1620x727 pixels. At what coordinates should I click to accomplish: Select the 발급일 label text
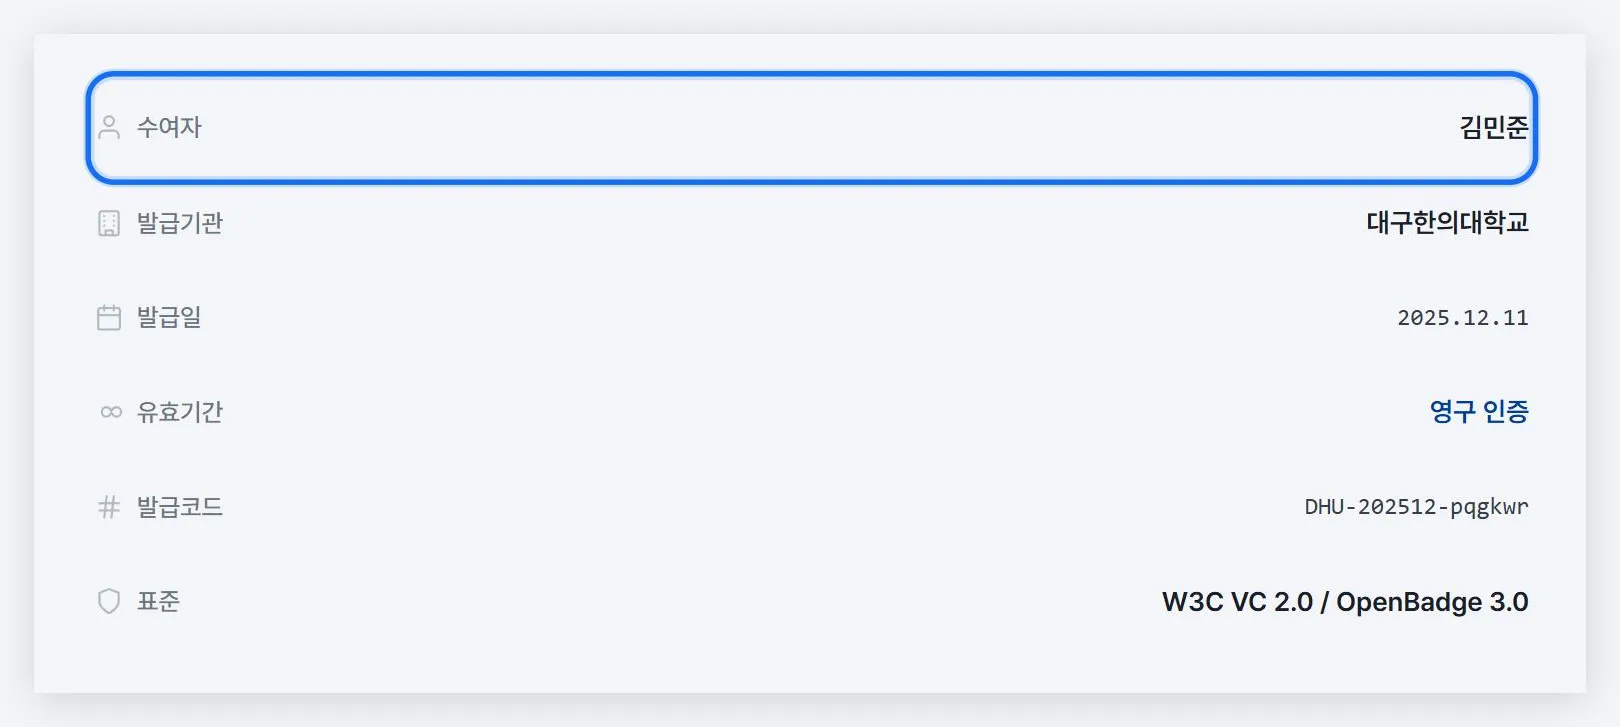click(x=169, y=318)
